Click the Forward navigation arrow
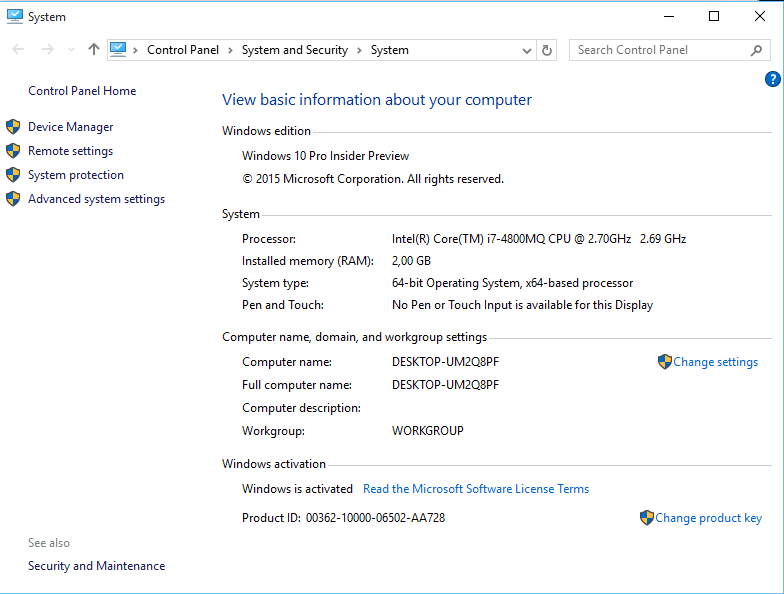Image resolution: width=784 pixels, height=594 pixels. (48, 49)
